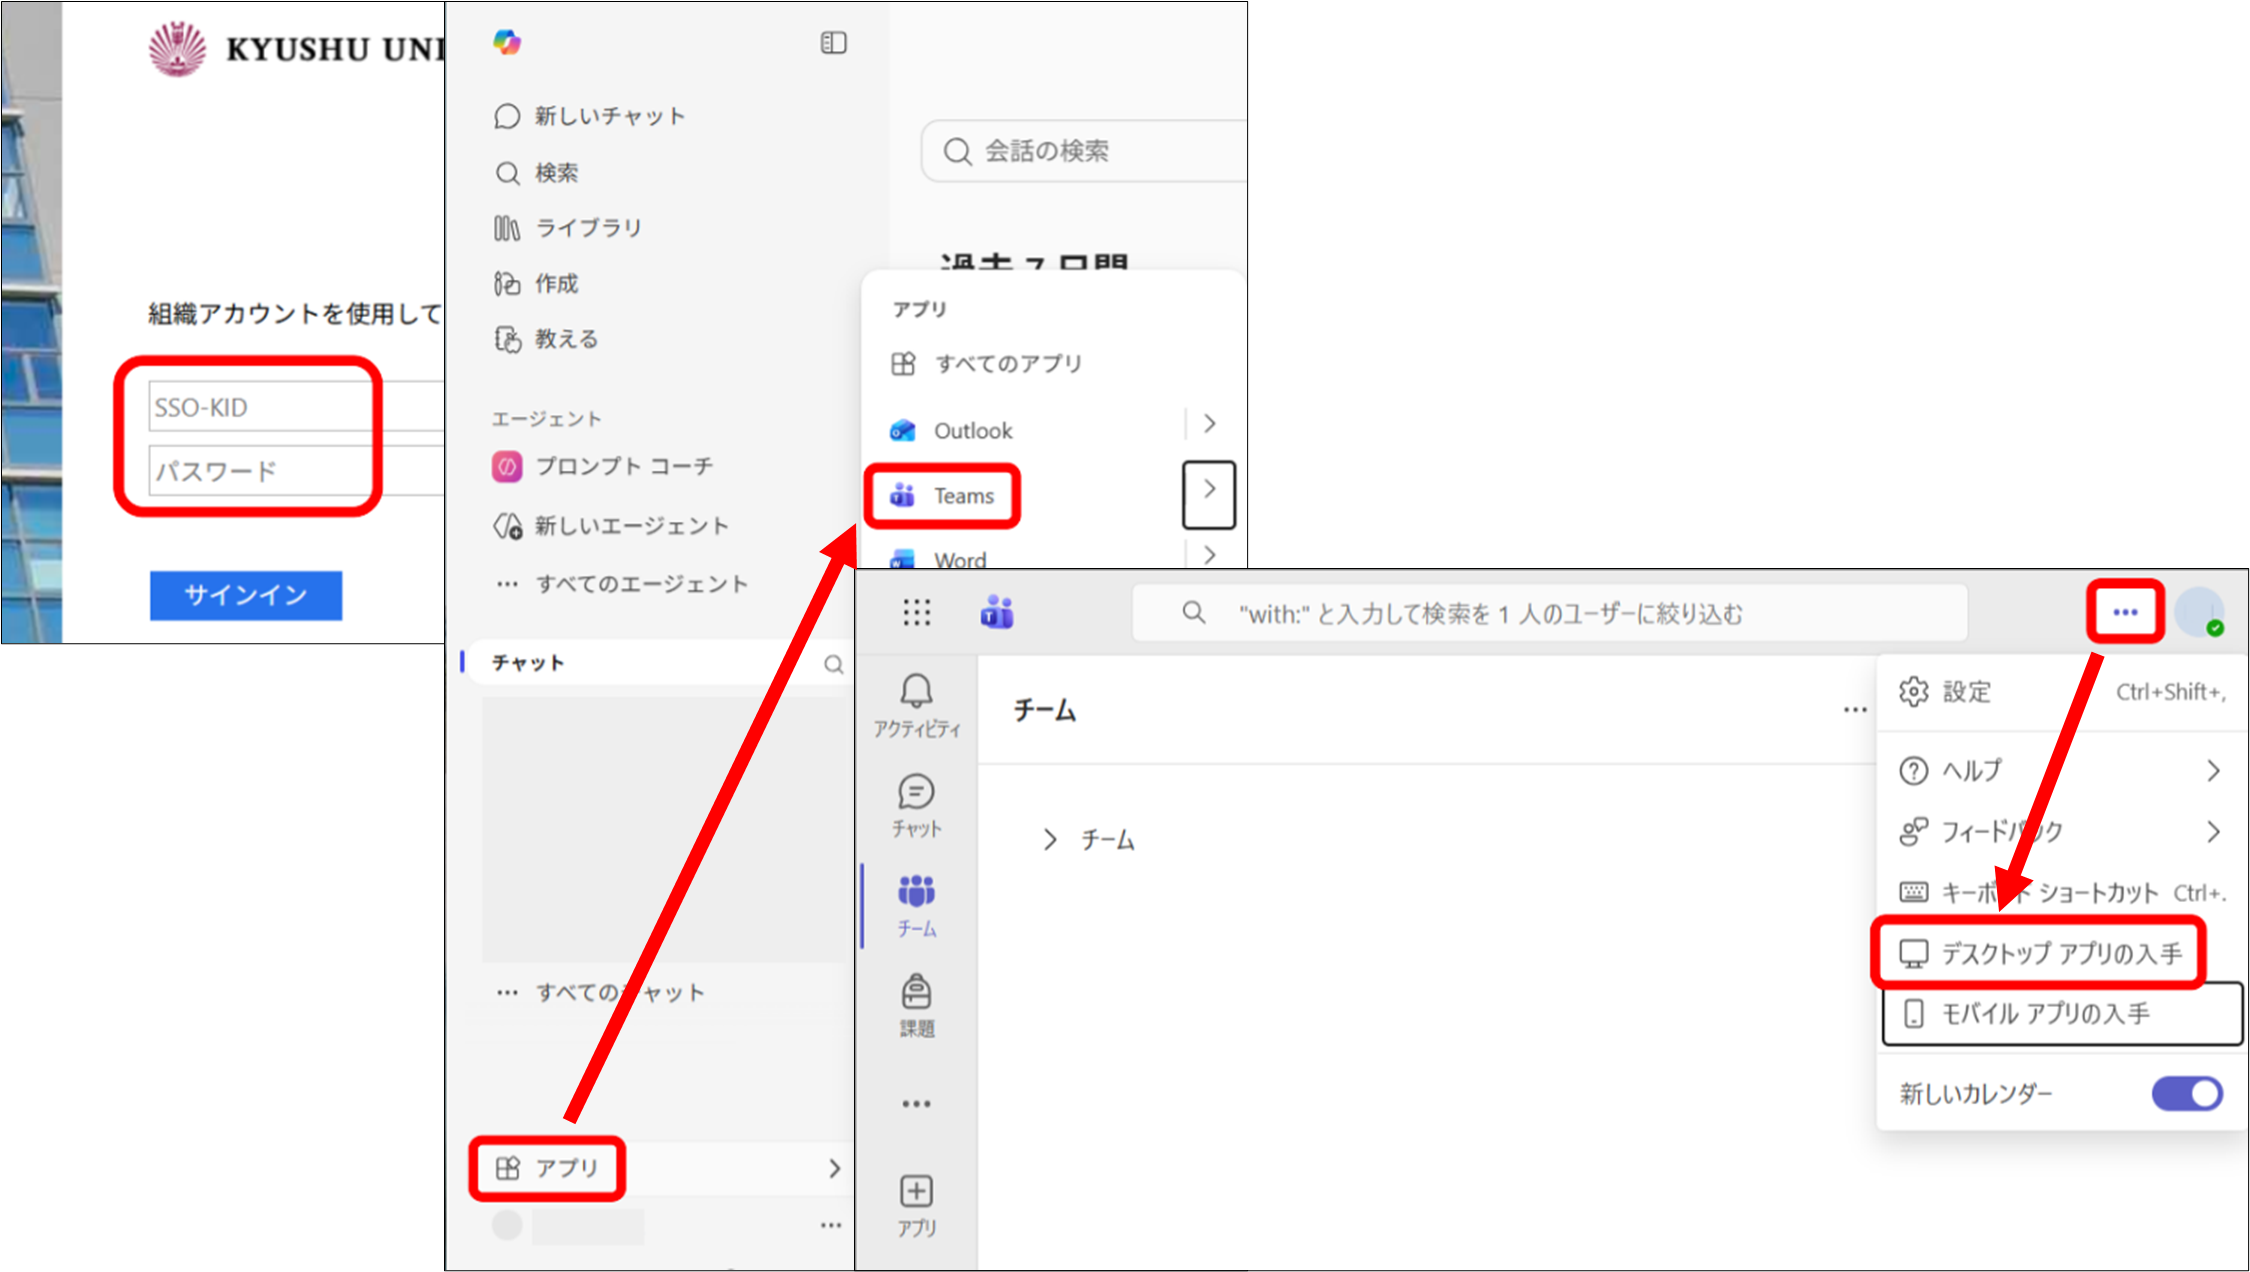Collapse sidebar with panel toggle icon
This screenshot has width=2250, height=1272.
833,43
